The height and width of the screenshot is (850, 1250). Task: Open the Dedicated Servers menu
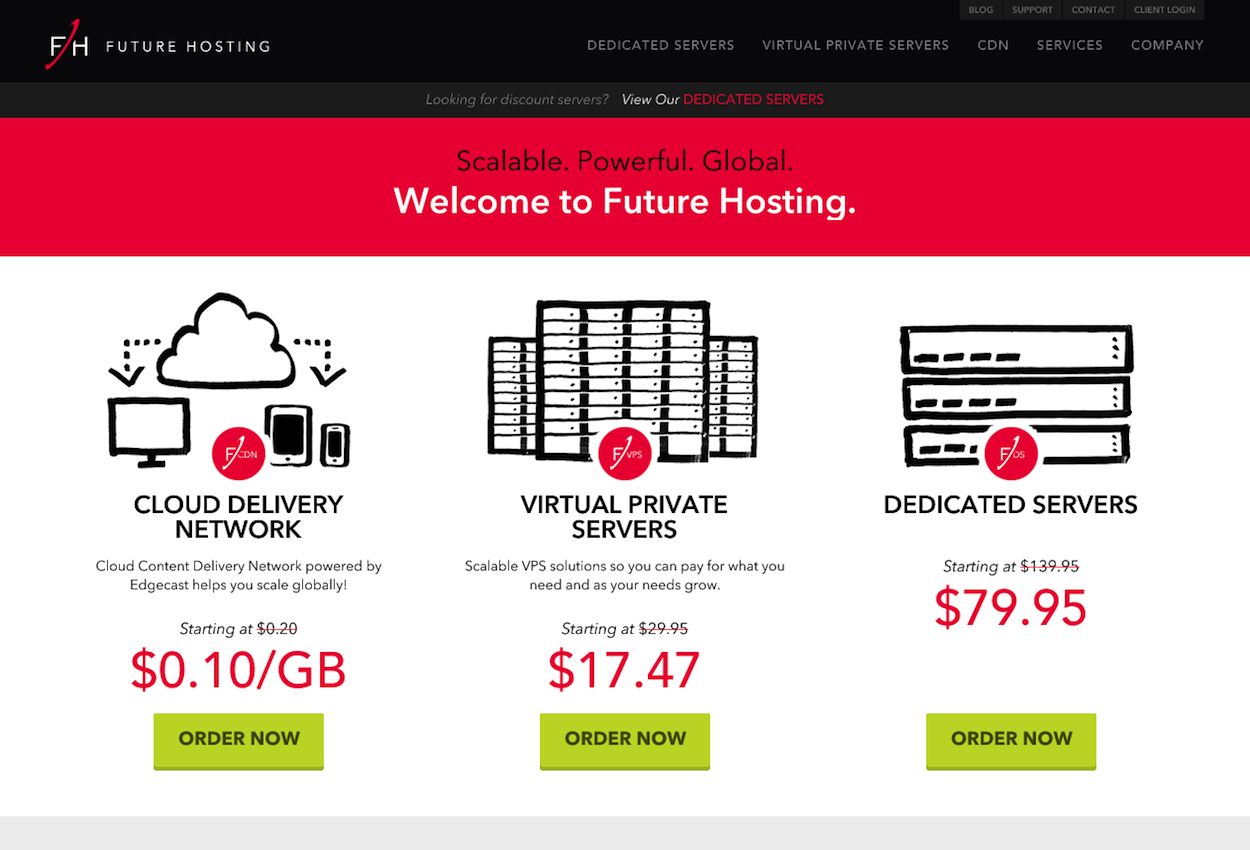pyautogui.click(x=661, y=45)
